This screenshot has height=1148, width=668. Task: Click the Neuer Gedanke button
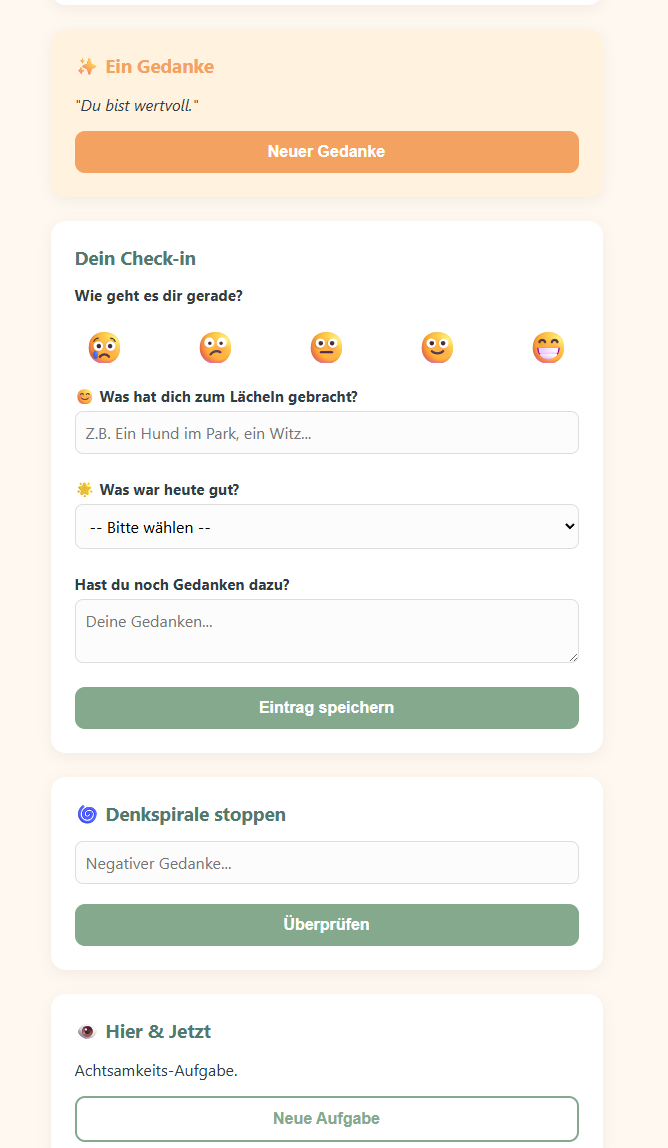click(326, 151)
